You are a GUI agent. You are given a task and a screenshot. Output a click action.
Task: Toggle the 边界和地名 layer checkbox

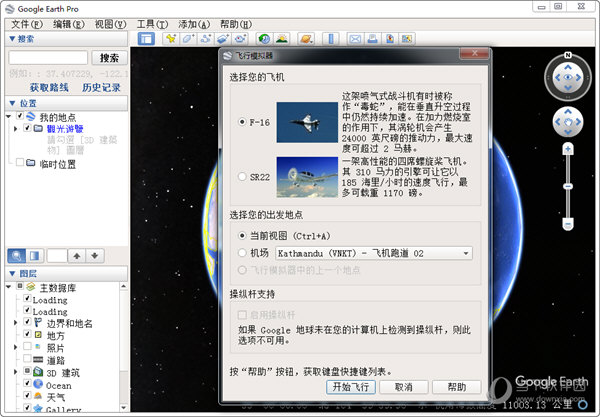pyautogui.click(x=27, y=321)
